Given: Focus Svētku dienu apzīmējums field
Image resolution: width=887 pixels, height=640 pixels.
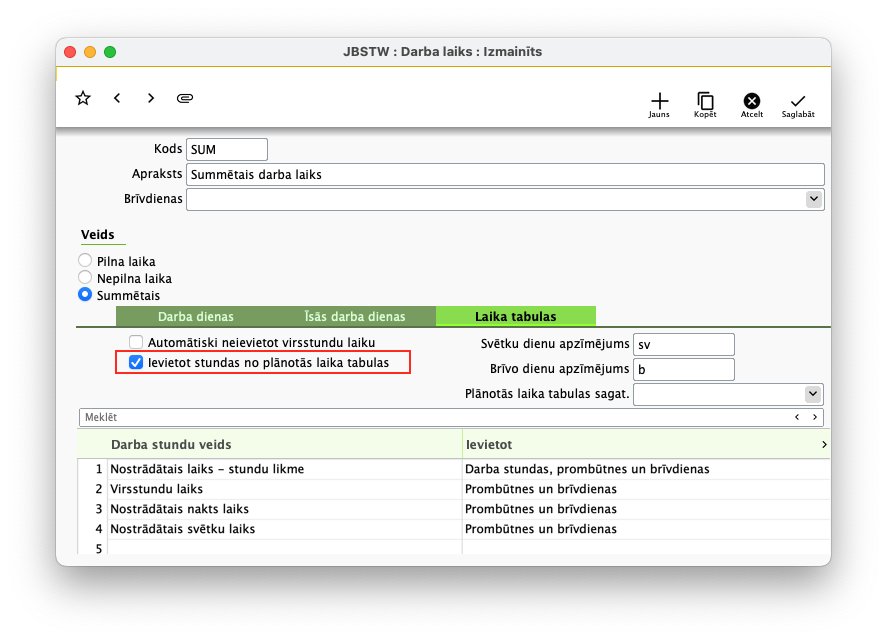Looking at the screenshot, I should [683, 344].
